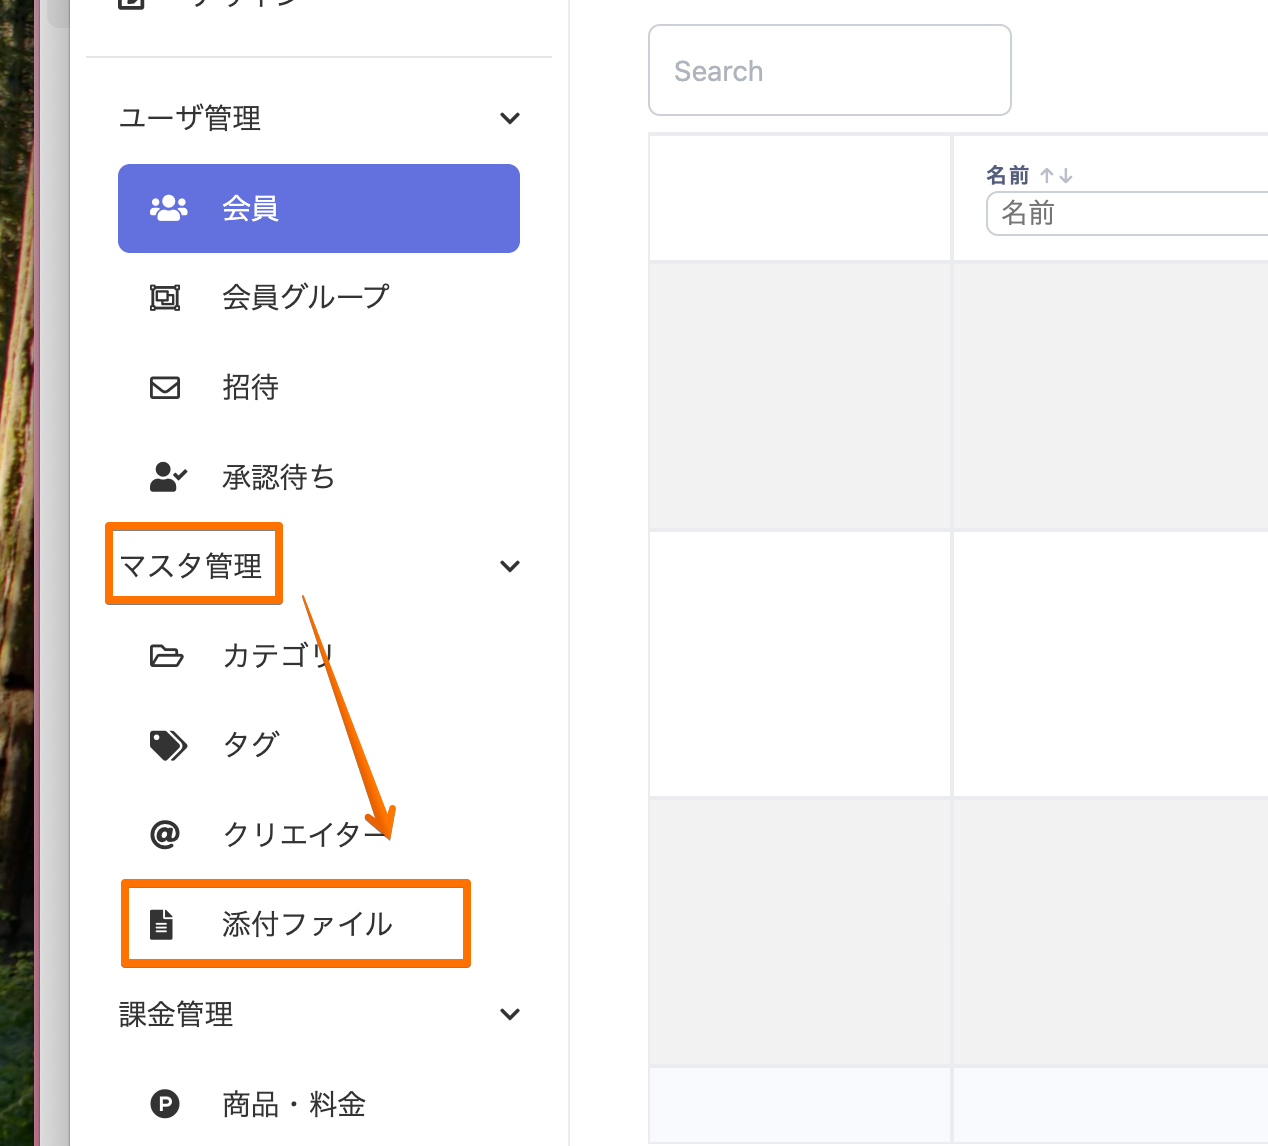Sort the table by 名前 column
The height and width of the screenshot is (1146, 1268).
click(x=1056, y=176)
